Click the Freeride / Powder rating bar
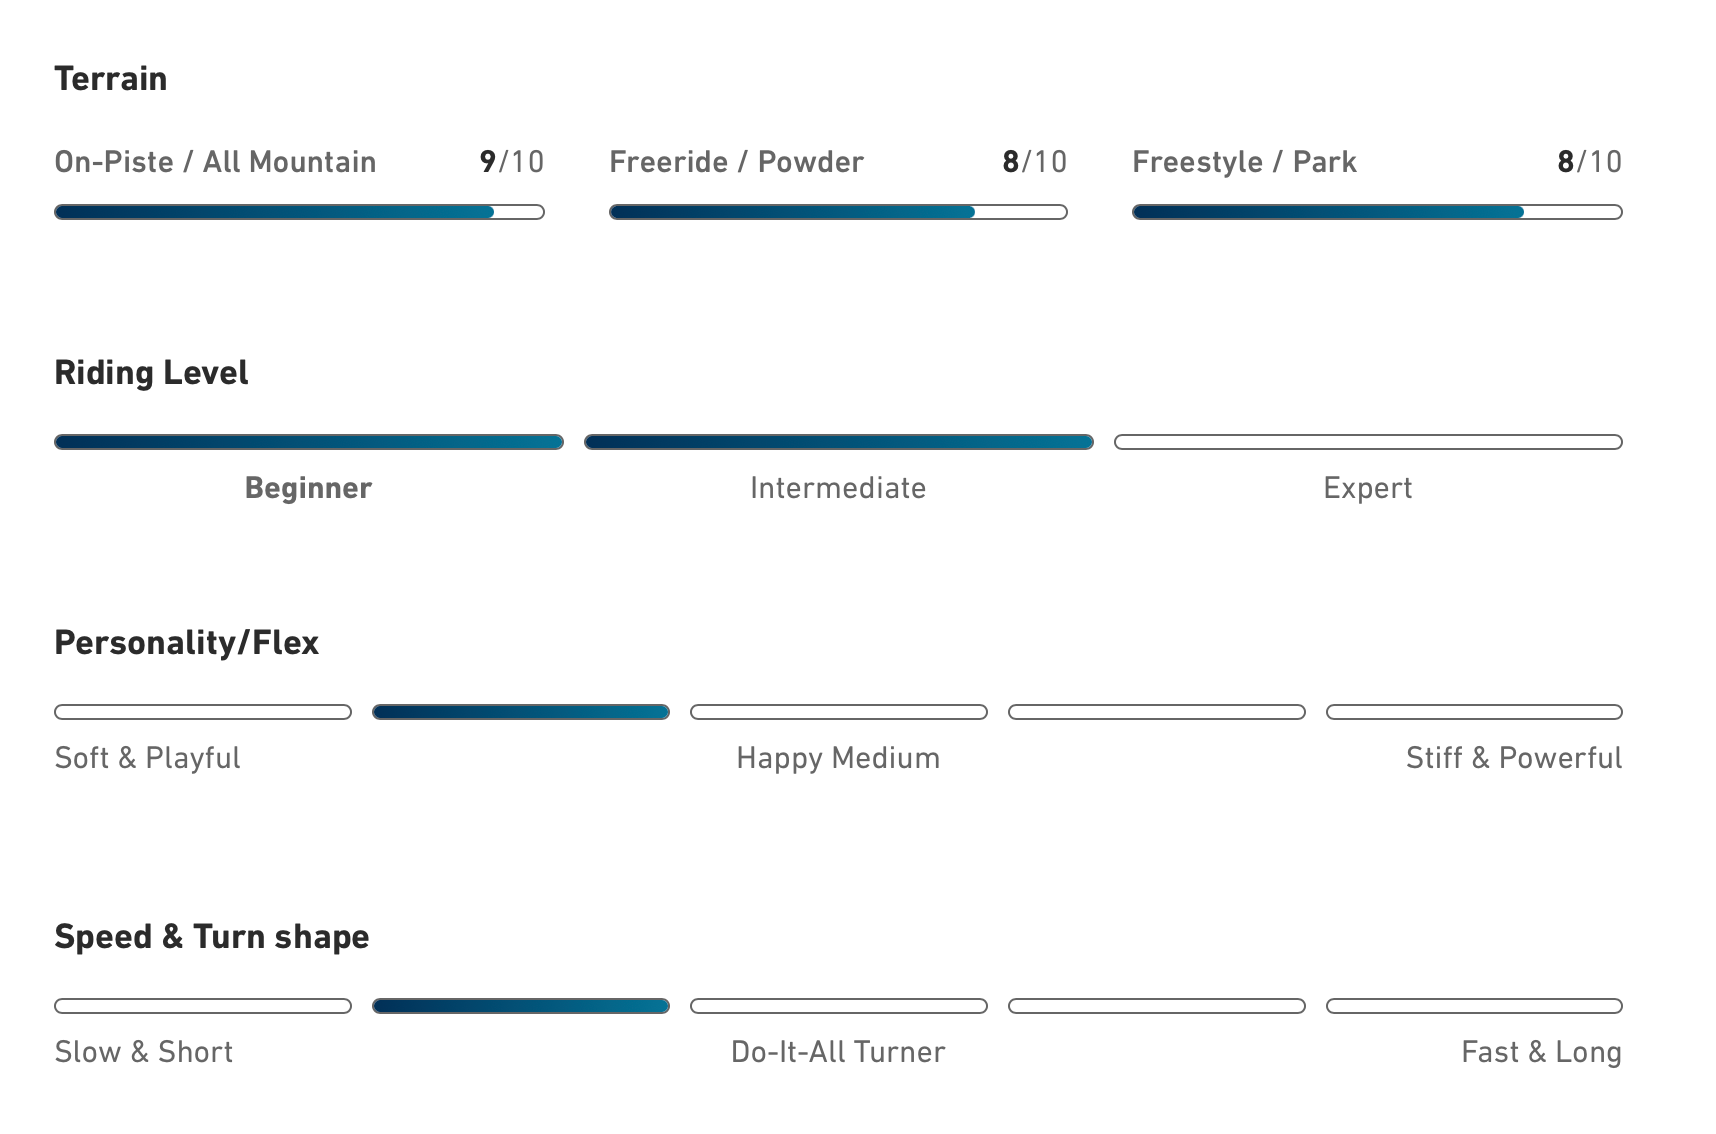The width and height of the screenshot is (1716, 1134). (x=838, y=212)
